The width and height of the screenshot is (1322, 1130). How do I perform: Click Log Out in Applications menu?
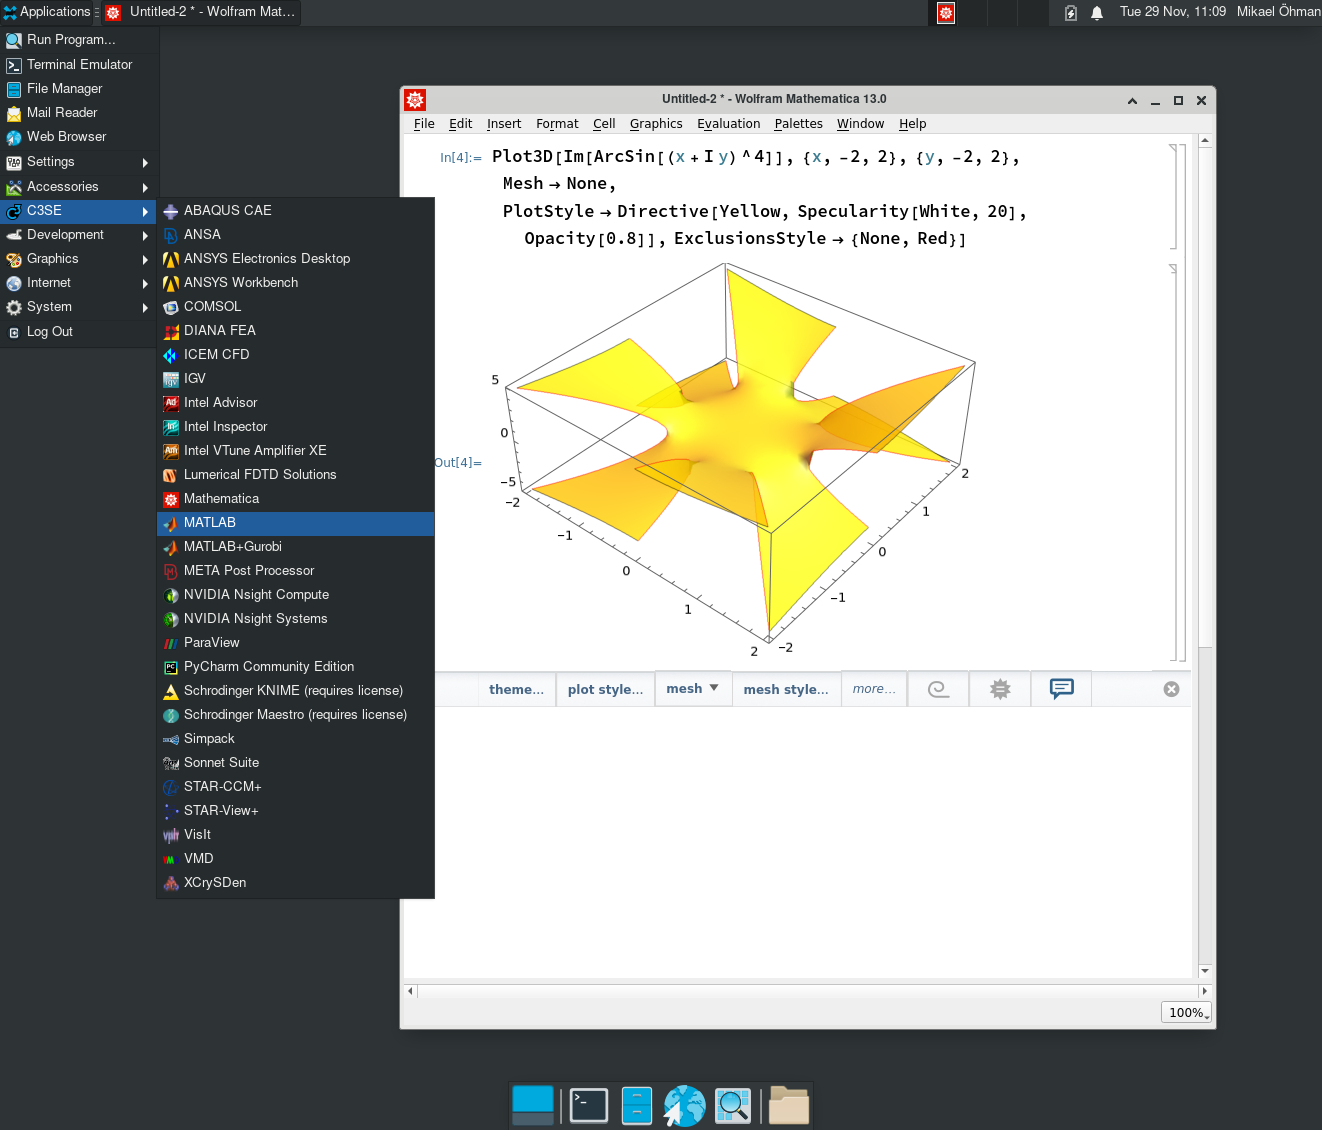79,332
